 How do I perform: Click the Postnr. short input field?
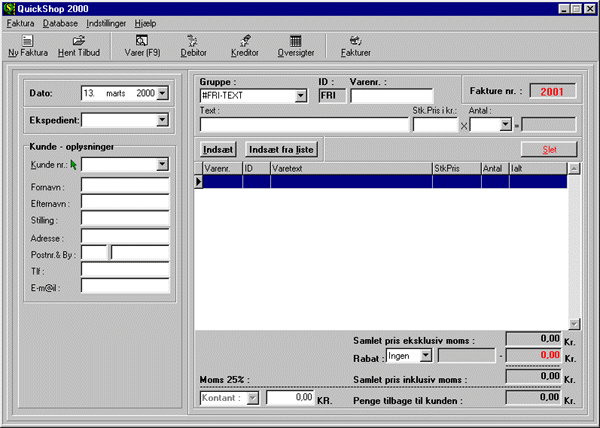coord(95,253)
